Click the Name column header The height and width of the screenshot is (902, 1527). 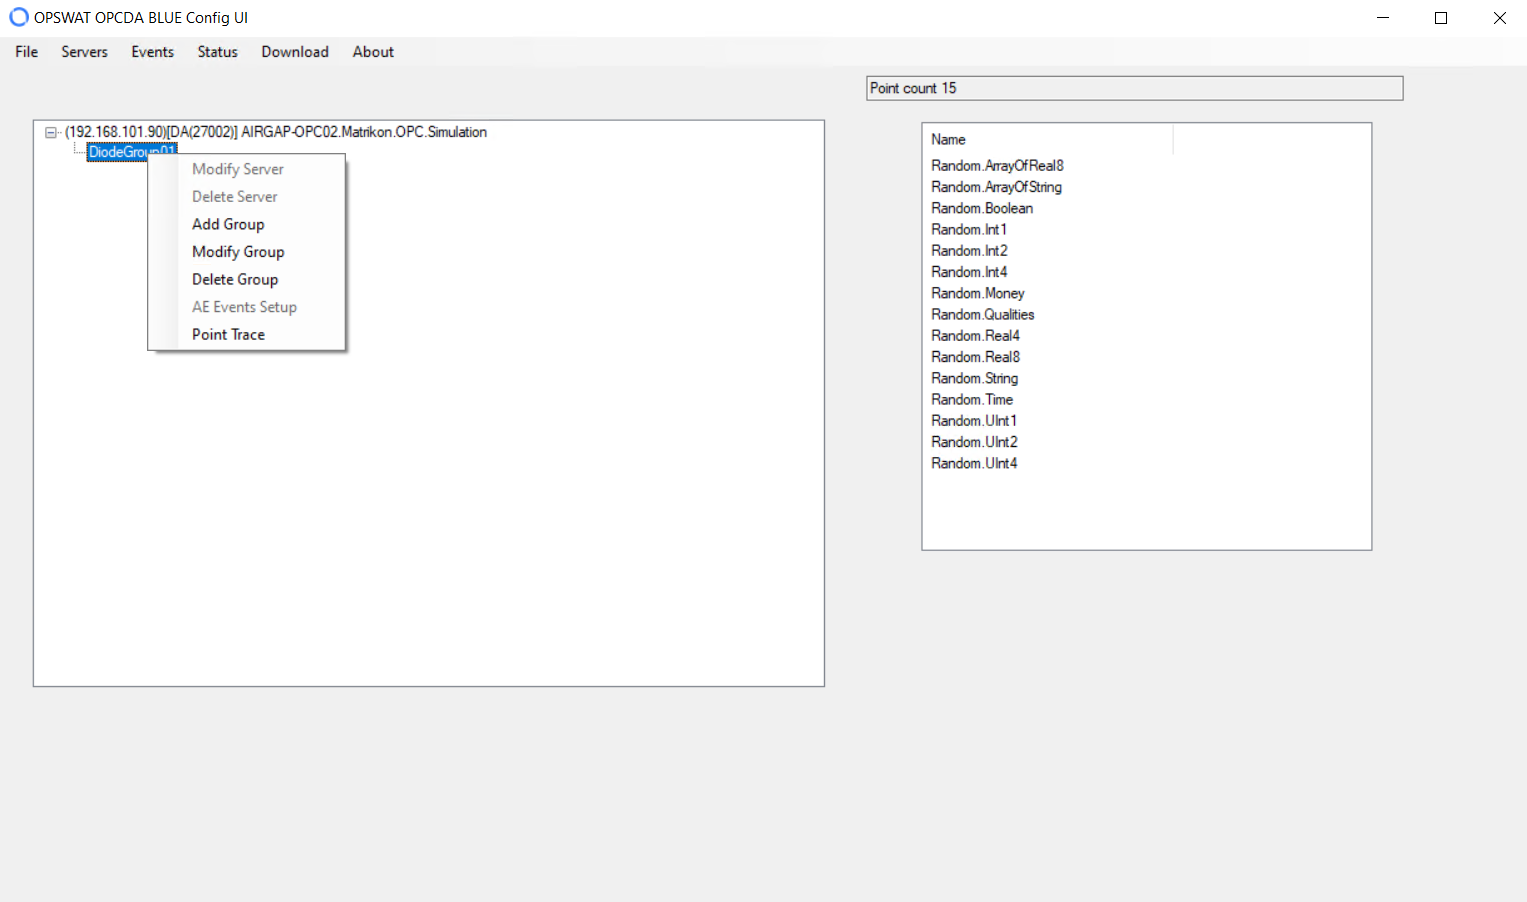click(1047, 140)
